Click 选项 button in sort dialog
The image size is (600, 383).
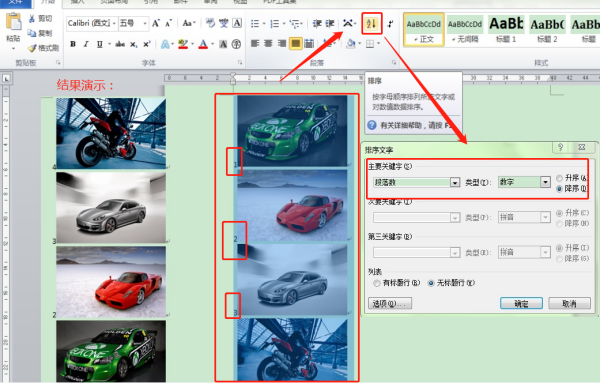390,304
